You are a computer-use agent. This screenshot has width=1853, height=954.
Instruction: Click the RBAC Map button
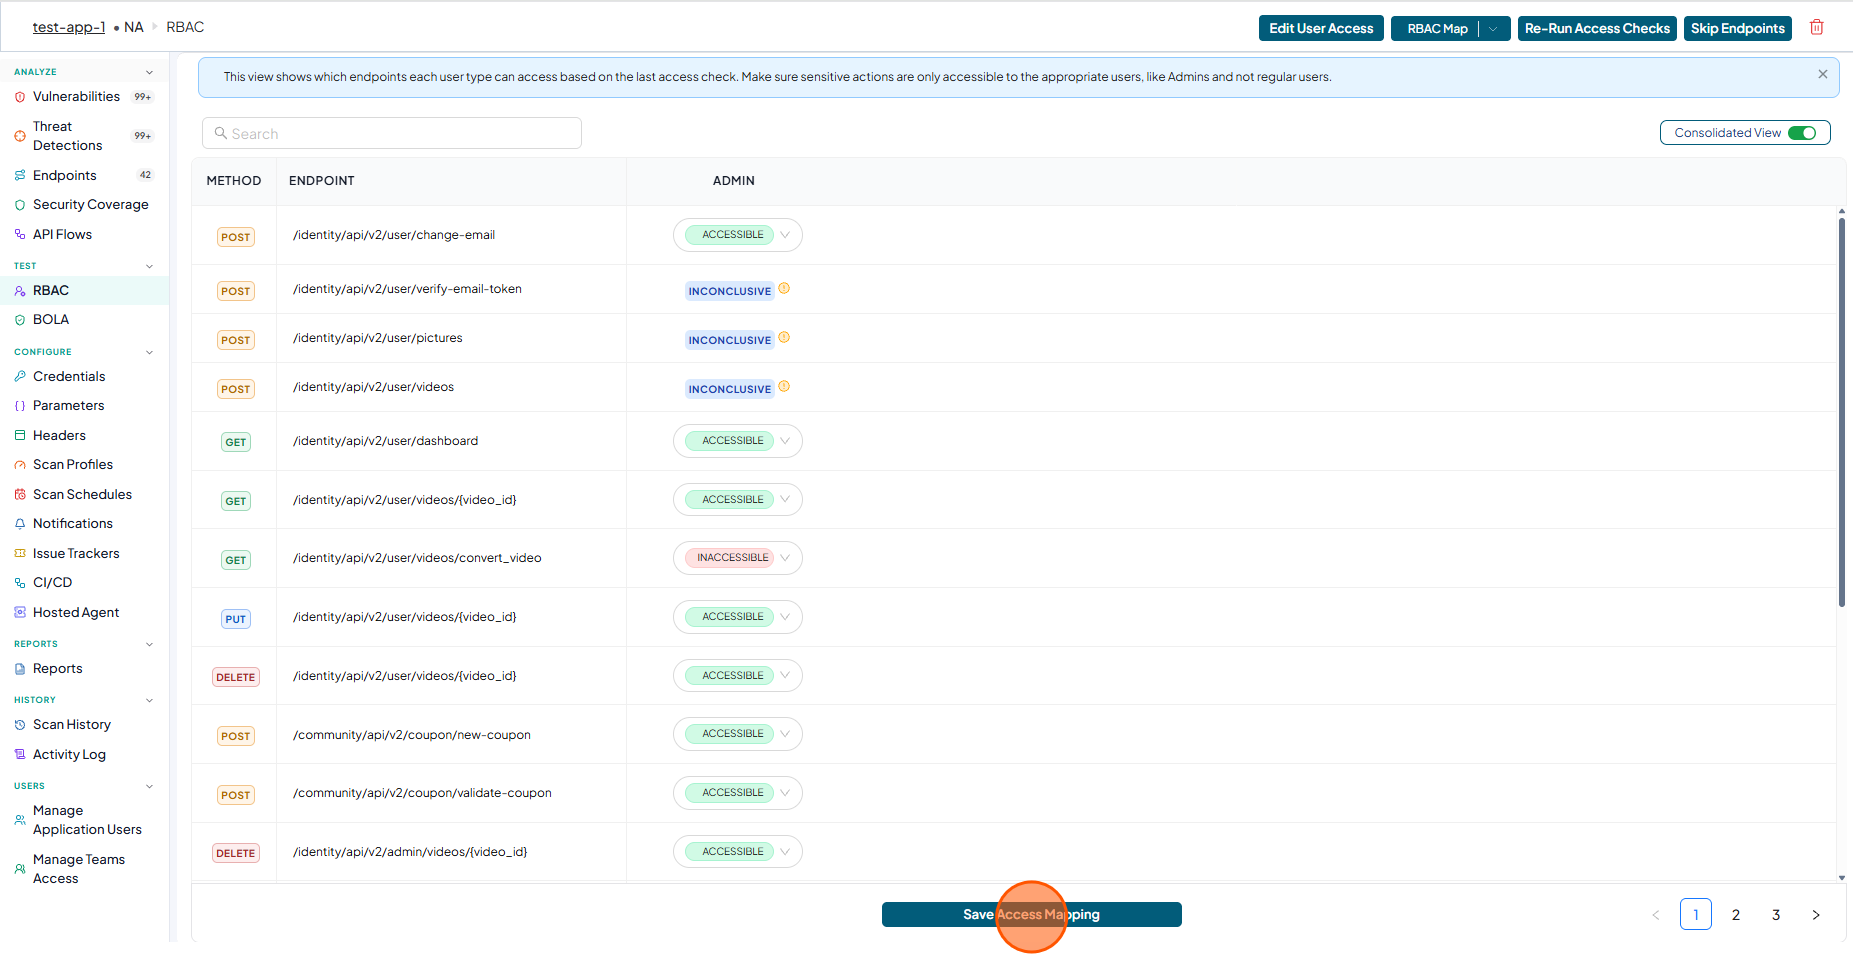(x=1436, y=29)
